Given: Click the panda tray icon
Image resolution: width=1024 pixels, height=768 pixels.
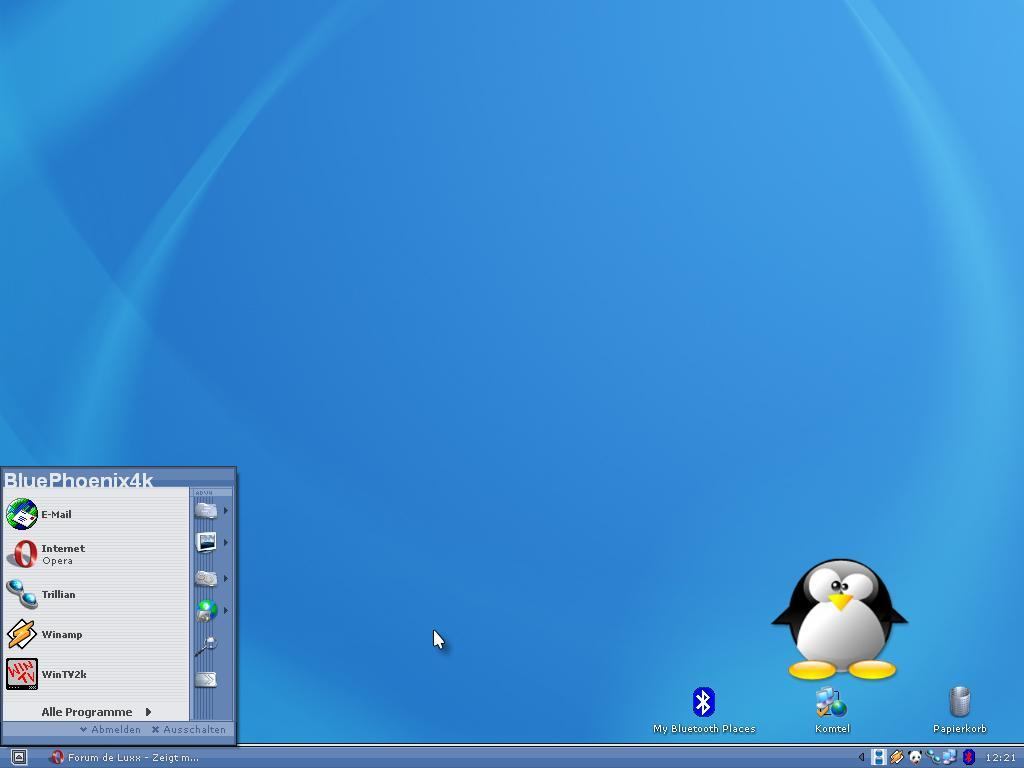Looking at the screenshot, I should (x=915, y=758).
